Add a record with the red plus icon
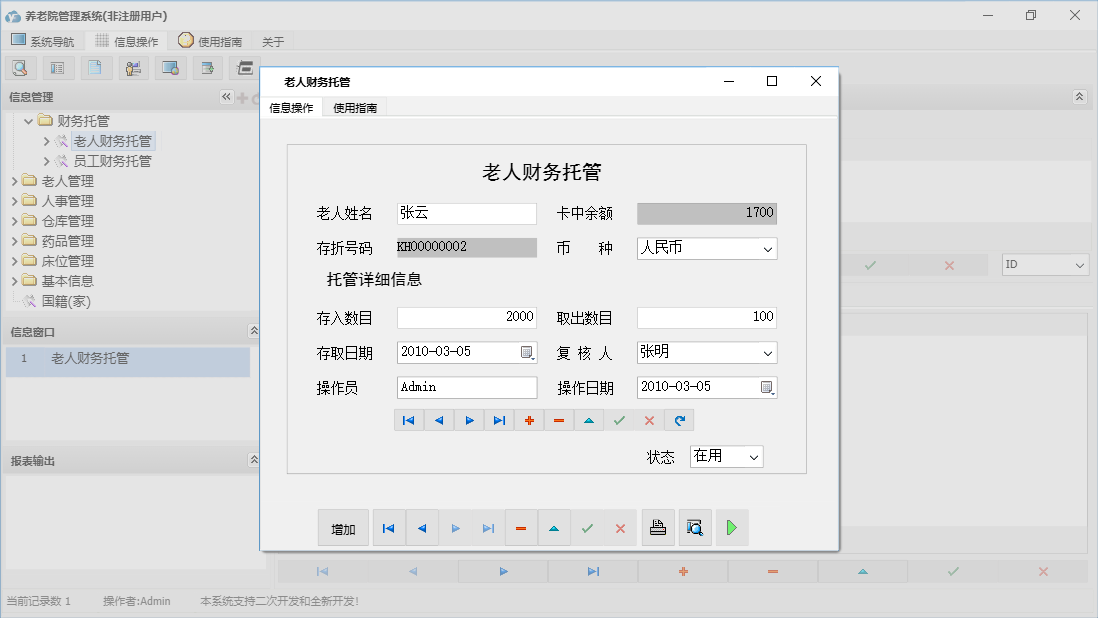 [x=529, y=420]
